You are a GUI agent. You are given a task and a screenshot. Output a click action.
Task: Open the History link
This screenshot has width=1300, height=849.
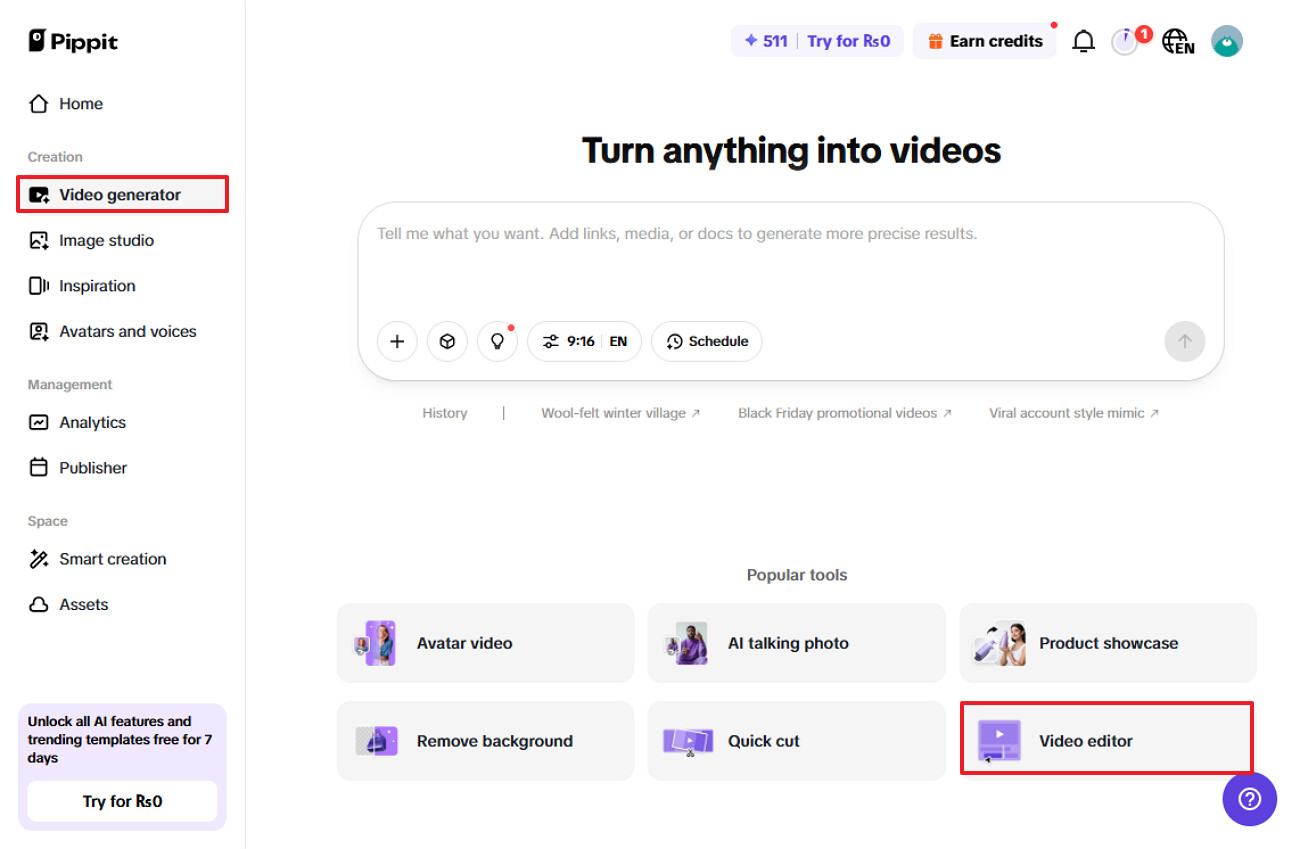tap(445, 413)
